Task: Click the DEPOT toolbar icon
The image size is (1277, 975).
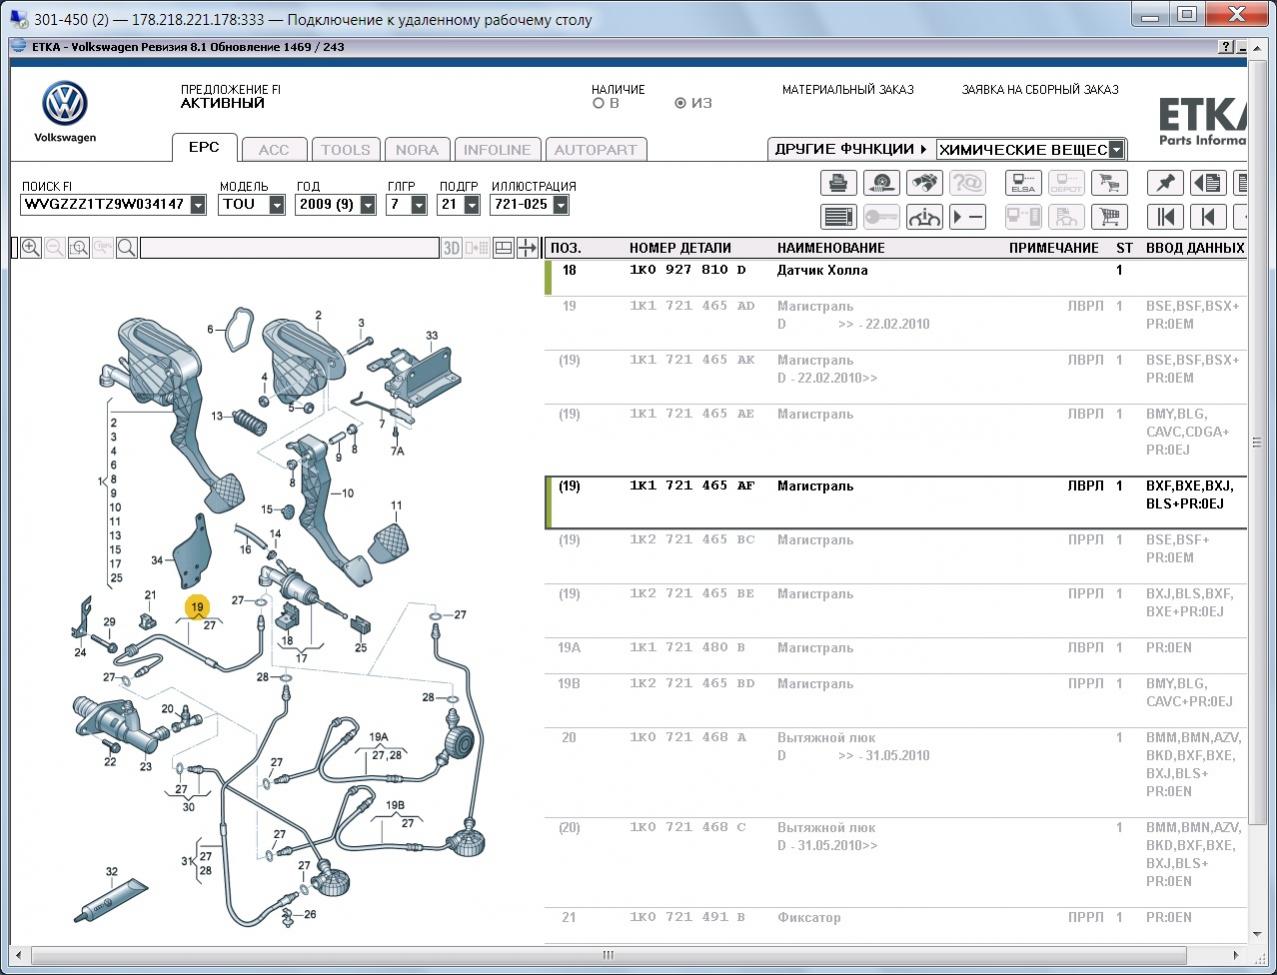Action: tap(1066, 183)
